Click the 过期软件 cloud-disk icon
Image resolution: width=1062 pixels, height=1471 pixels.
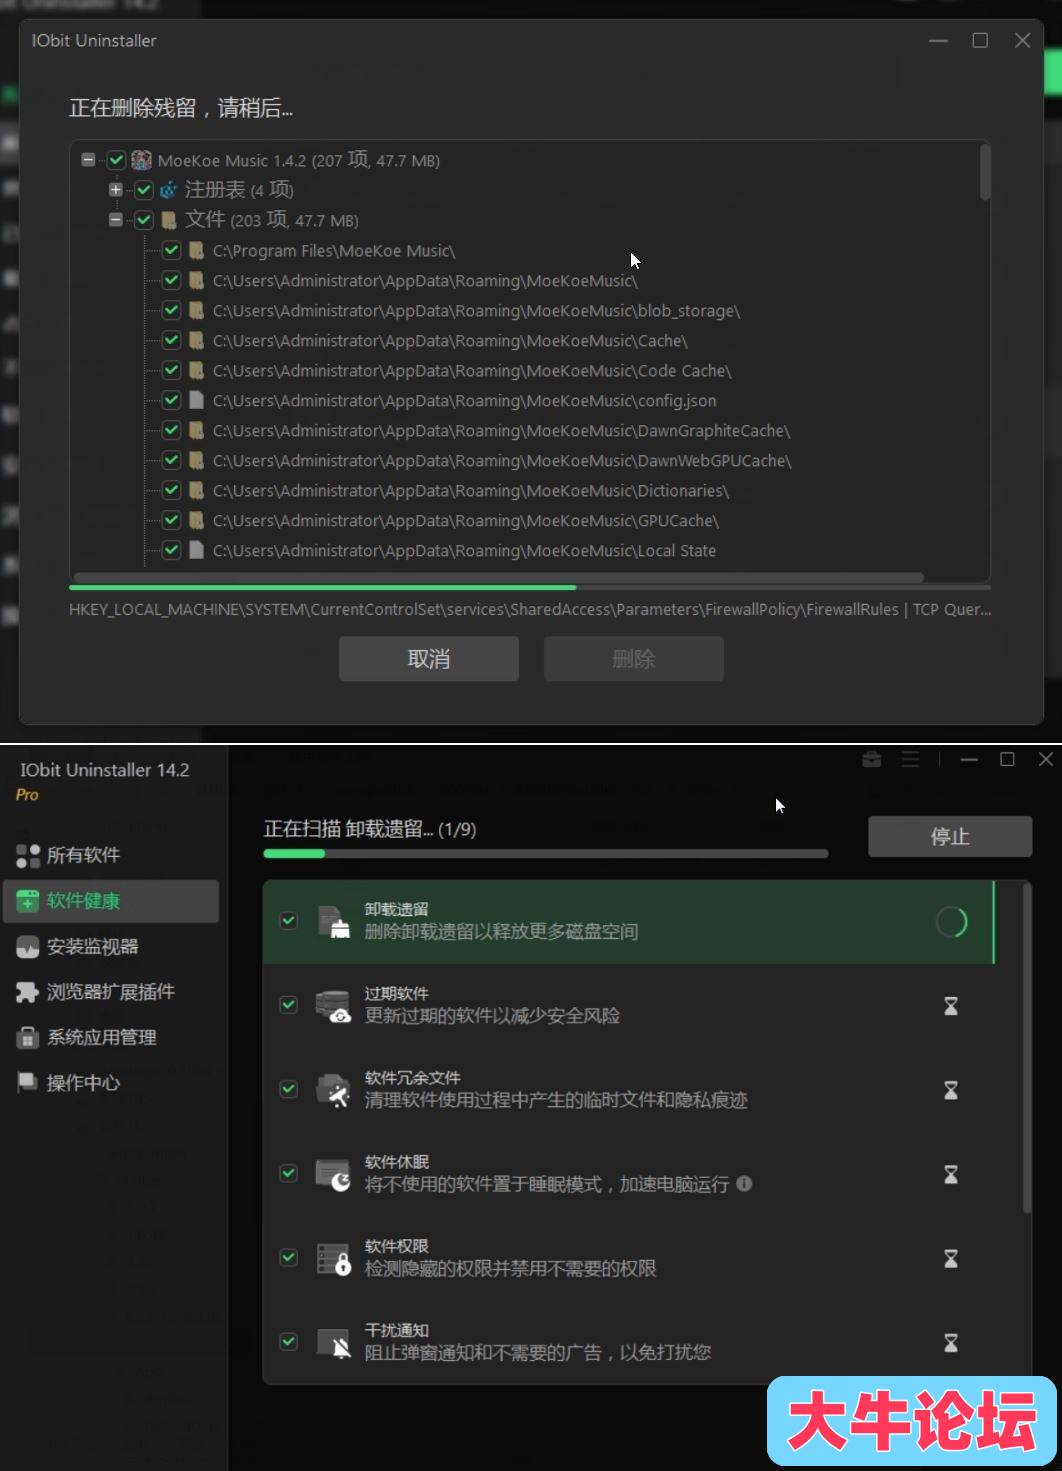pos(333,1006)
